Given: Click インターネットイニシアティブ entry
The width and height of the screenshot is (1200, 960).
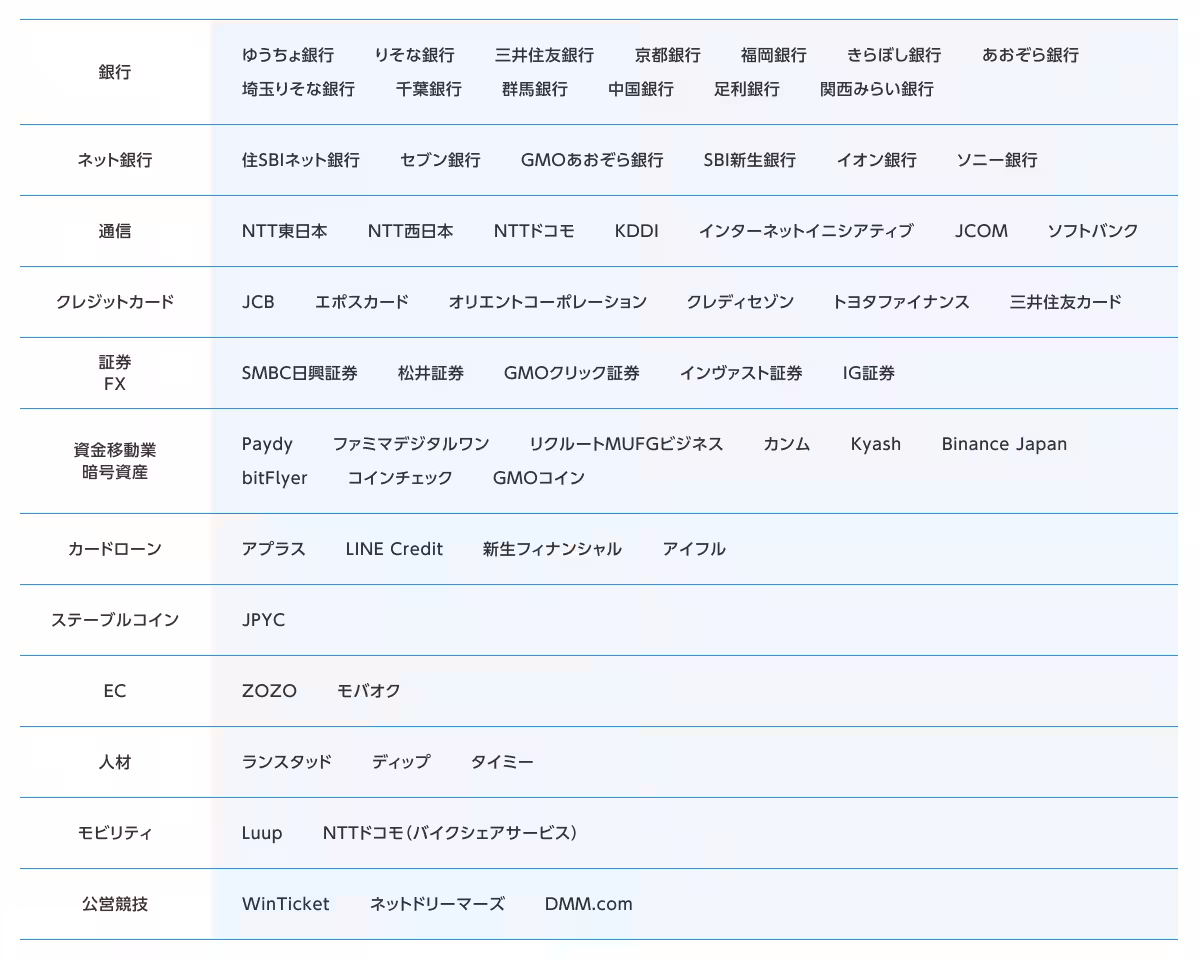Looking at the screenshot, I should [x=806, y=231].
